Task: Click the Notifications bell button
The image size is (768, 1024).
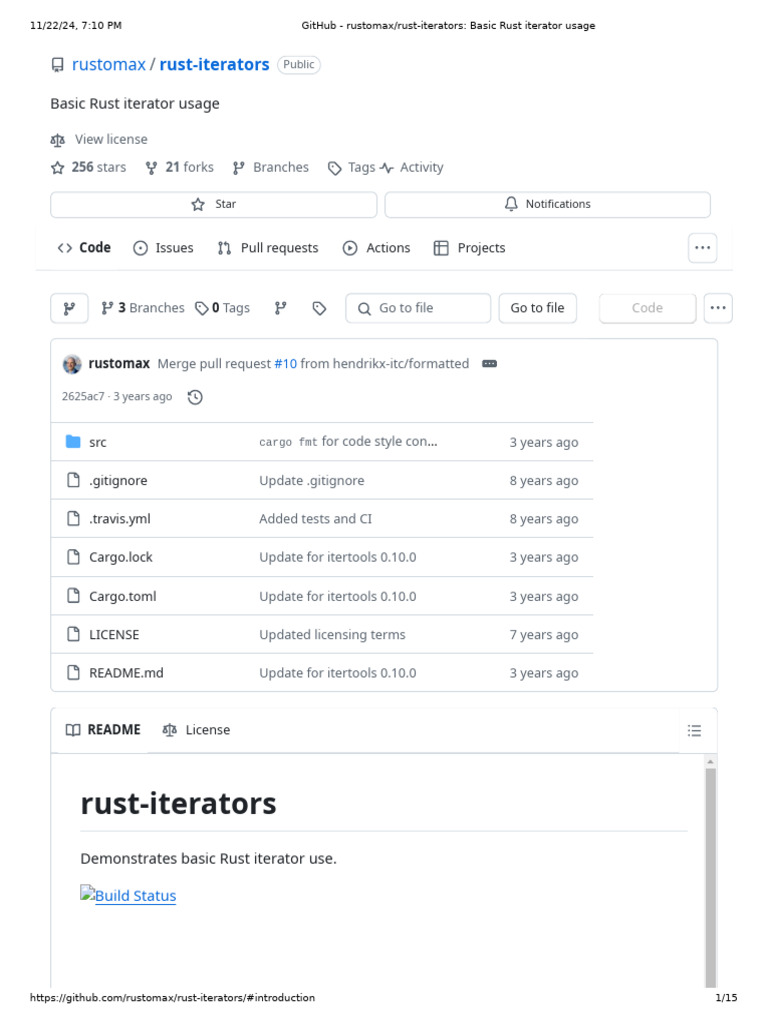Action: coord(547,204)
